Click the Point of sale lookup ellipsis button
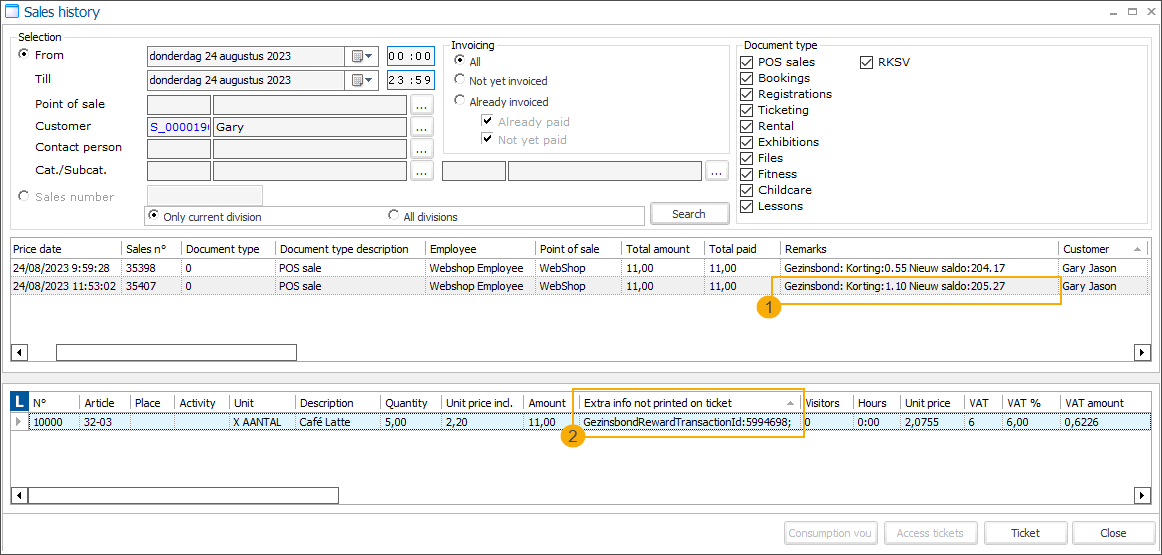Screen dimensions: 1162x555 point(422,105)
